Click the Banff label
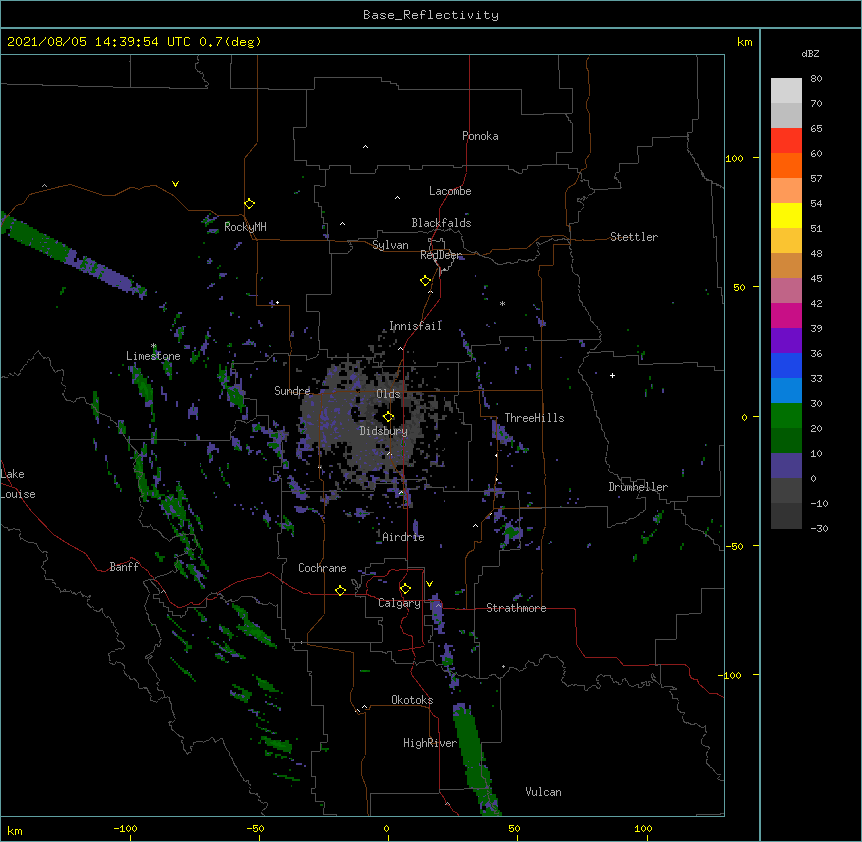 (124, 567)
